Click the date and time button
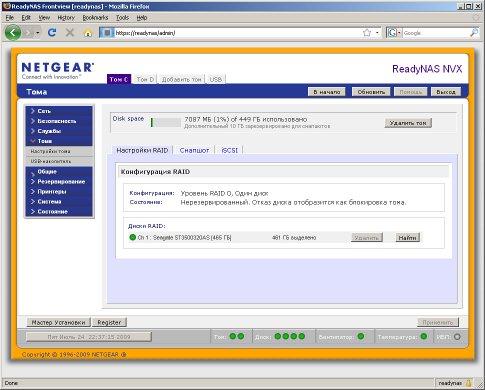The height and width of the screenshot is (390, 485). point(89,337)
